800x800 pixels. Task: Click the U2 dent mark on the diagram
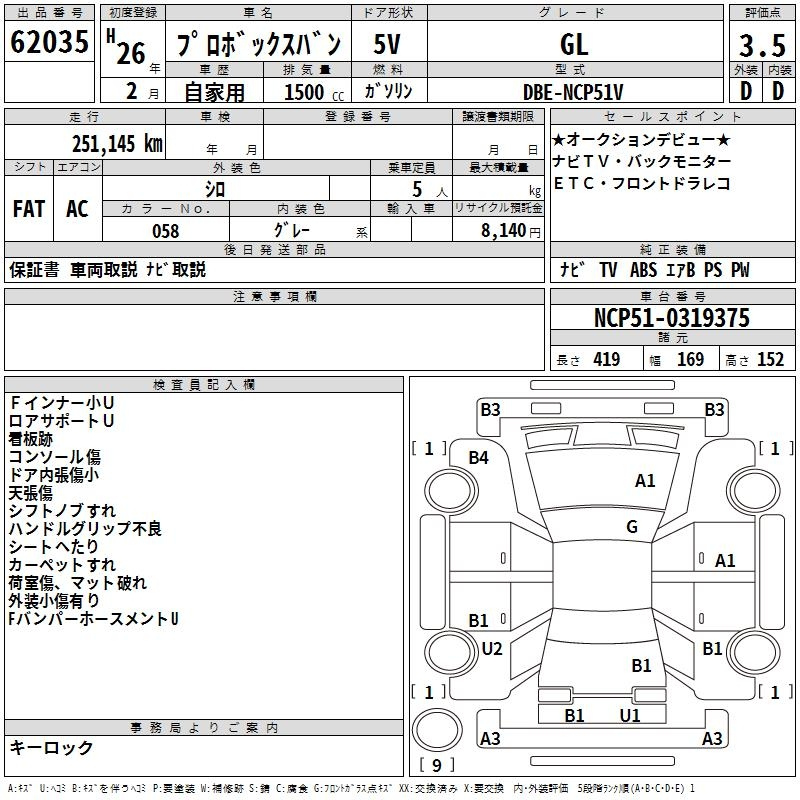tap(492, 649)
